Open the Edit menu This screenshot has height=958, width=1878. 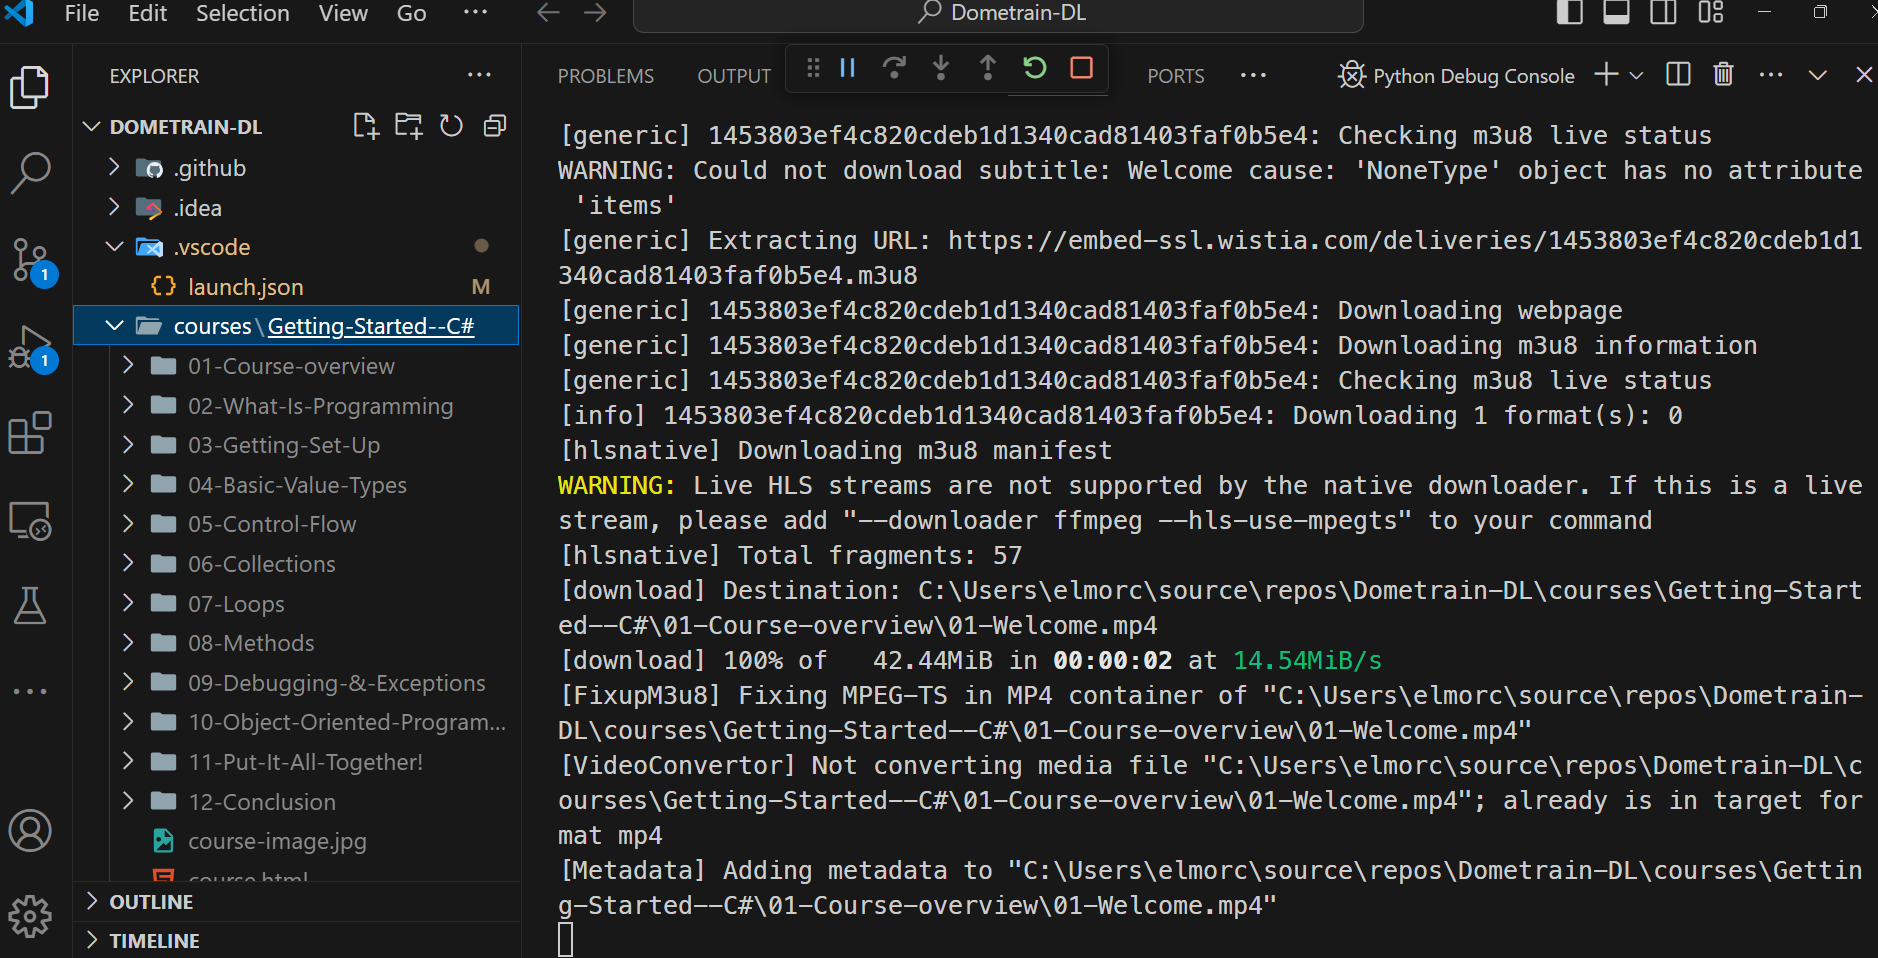[x=147, y=13]
